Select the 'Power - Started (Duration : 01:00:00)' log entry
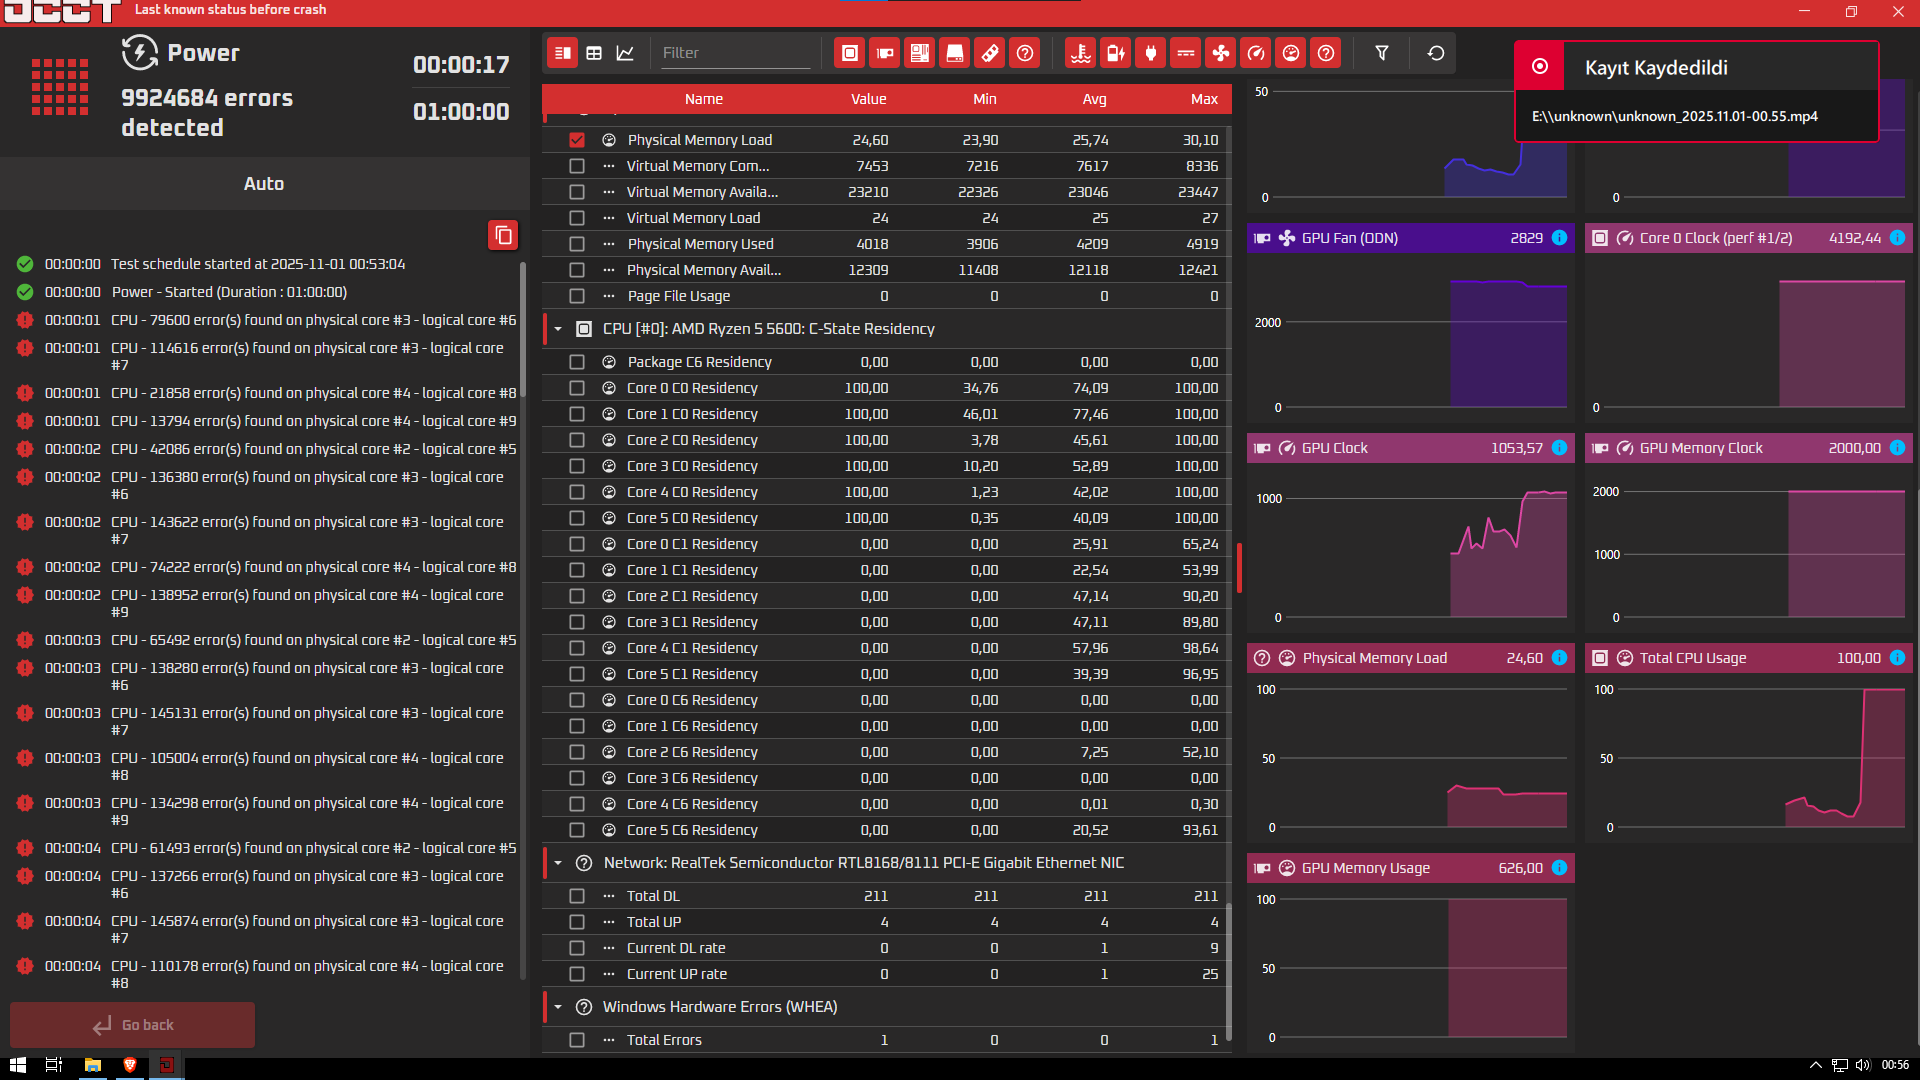The image size is (1920, 1080). pos(229,292)
